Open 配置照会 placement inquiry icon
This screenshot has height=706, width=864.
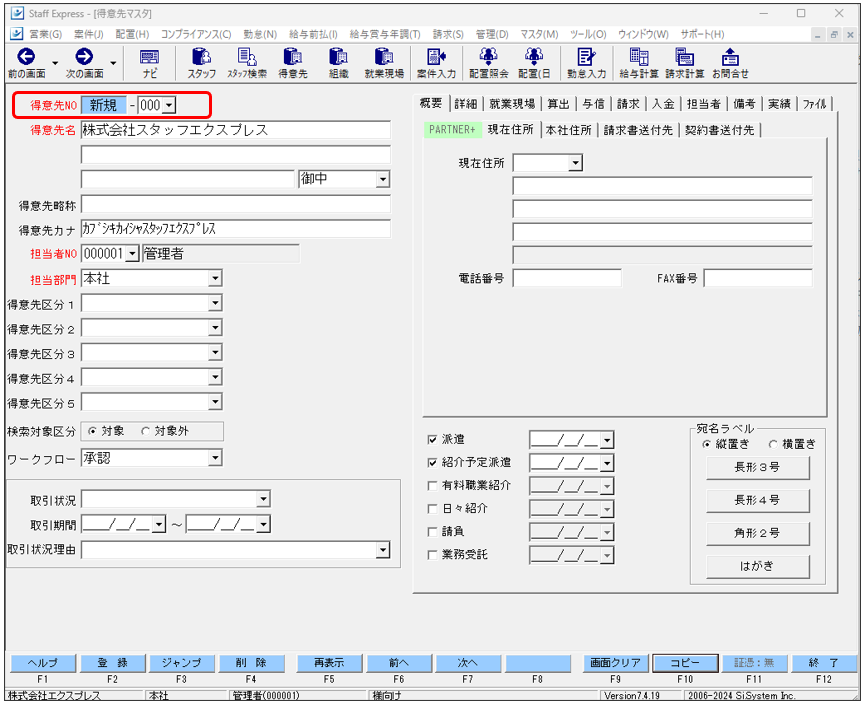click(488, 63)
